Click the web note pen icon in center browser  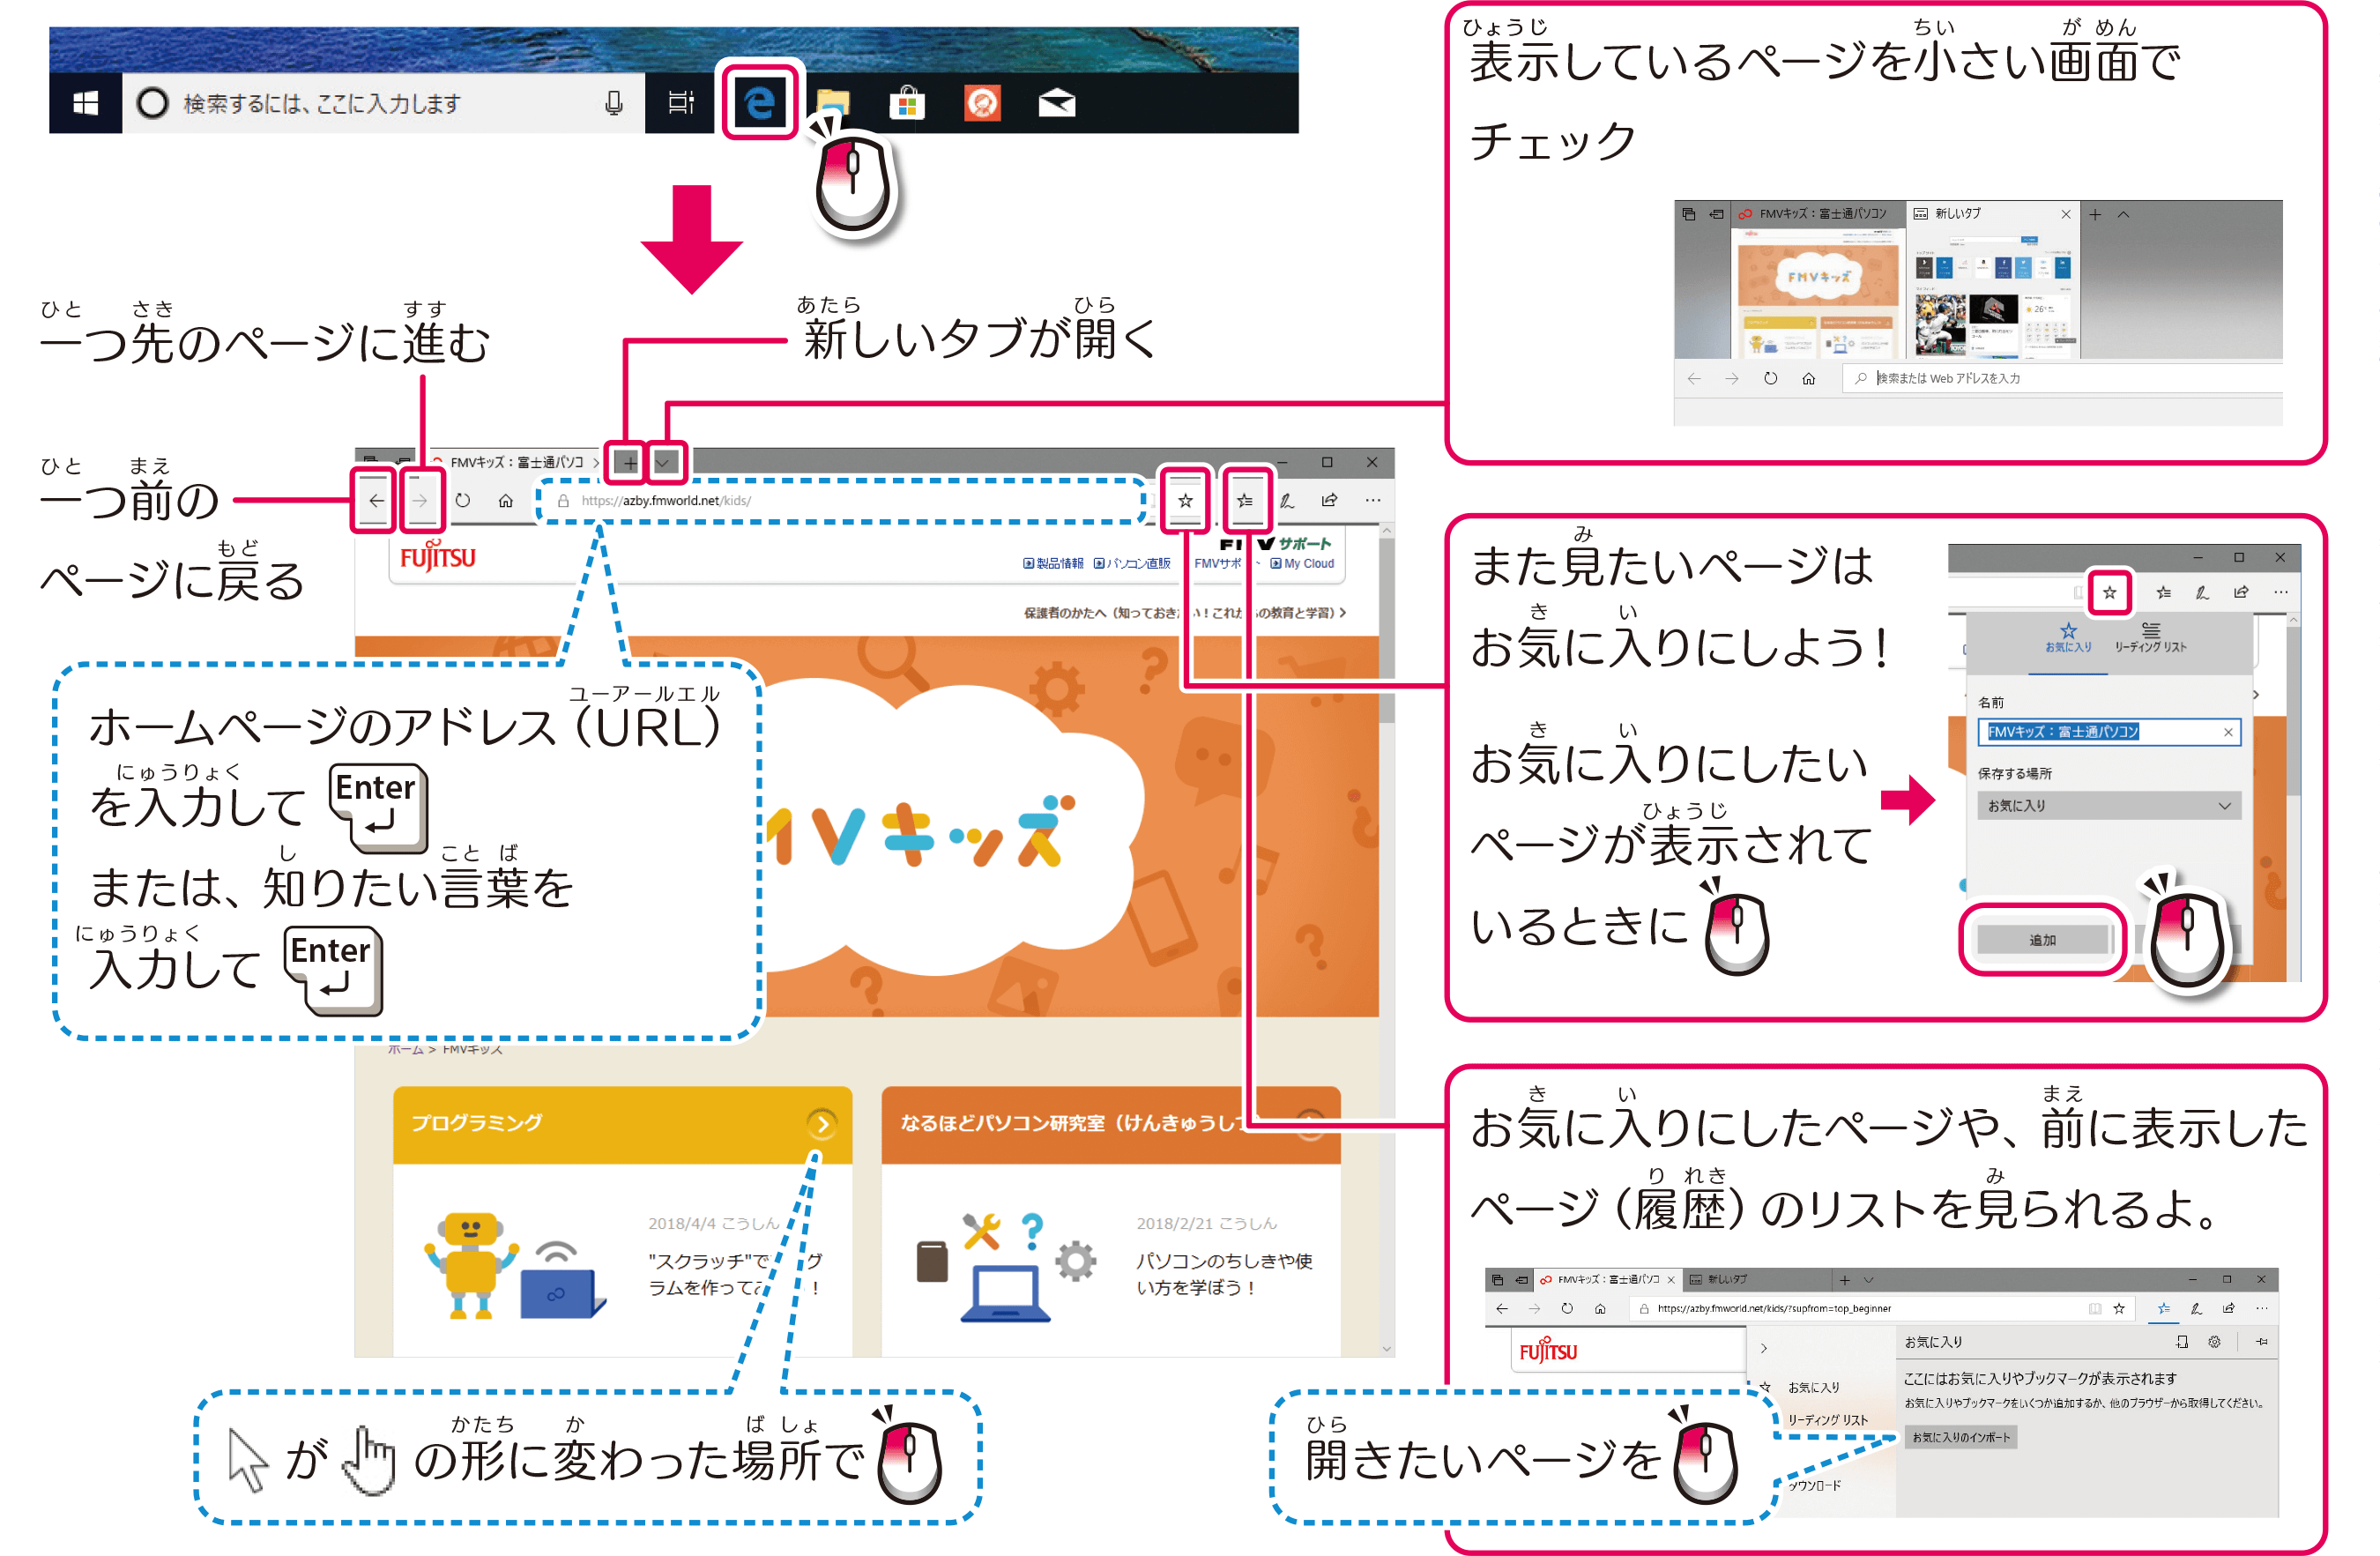pyautogui.click(x=1287, y=500)
